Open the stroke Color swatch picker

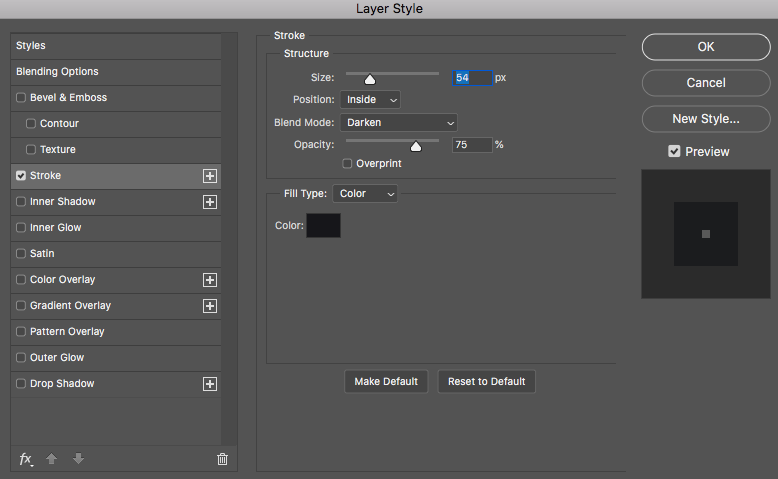324,225
